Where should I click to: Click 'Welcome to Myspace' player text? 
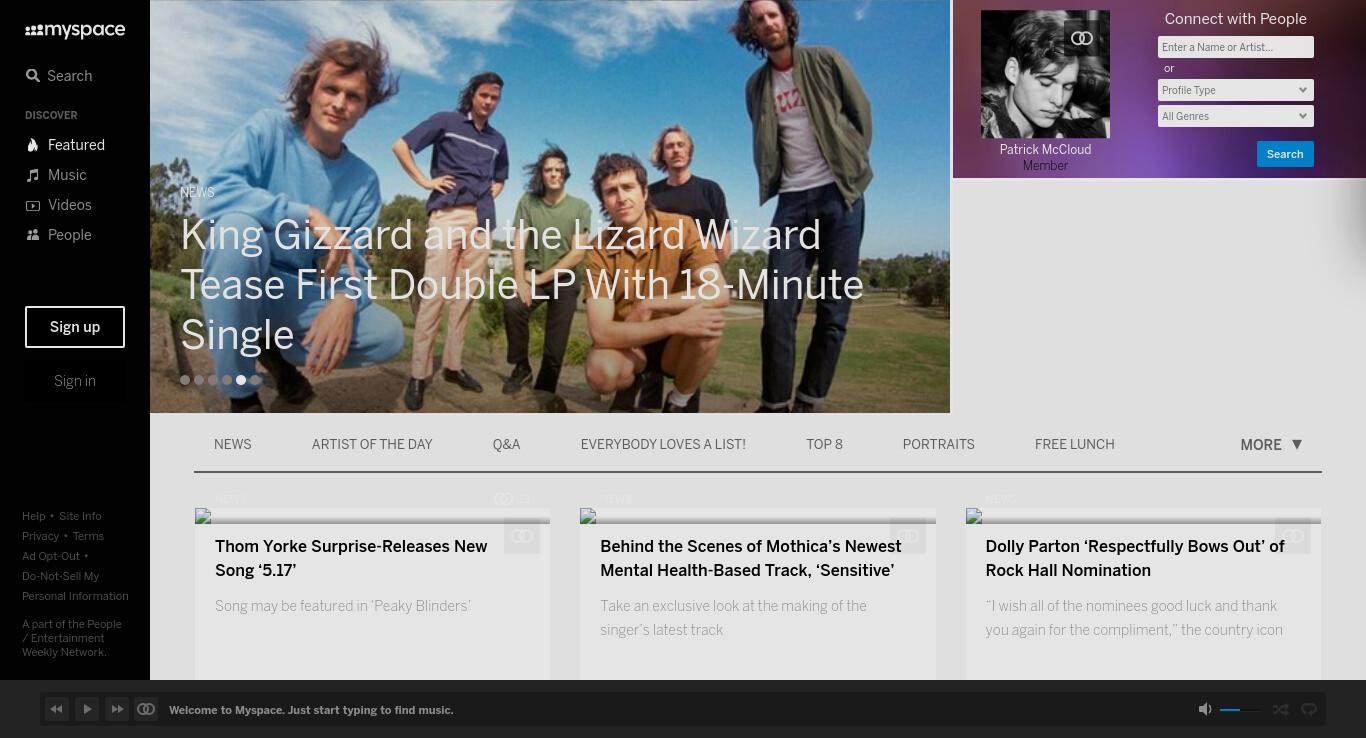(311, 710)
